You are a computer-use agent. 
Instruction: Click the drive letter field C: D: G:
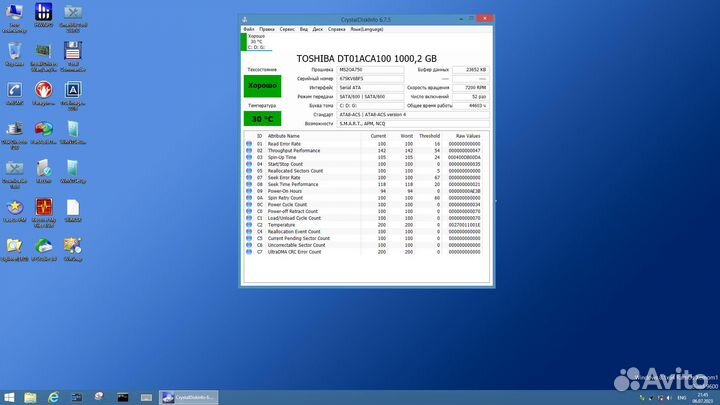[370, 106]
